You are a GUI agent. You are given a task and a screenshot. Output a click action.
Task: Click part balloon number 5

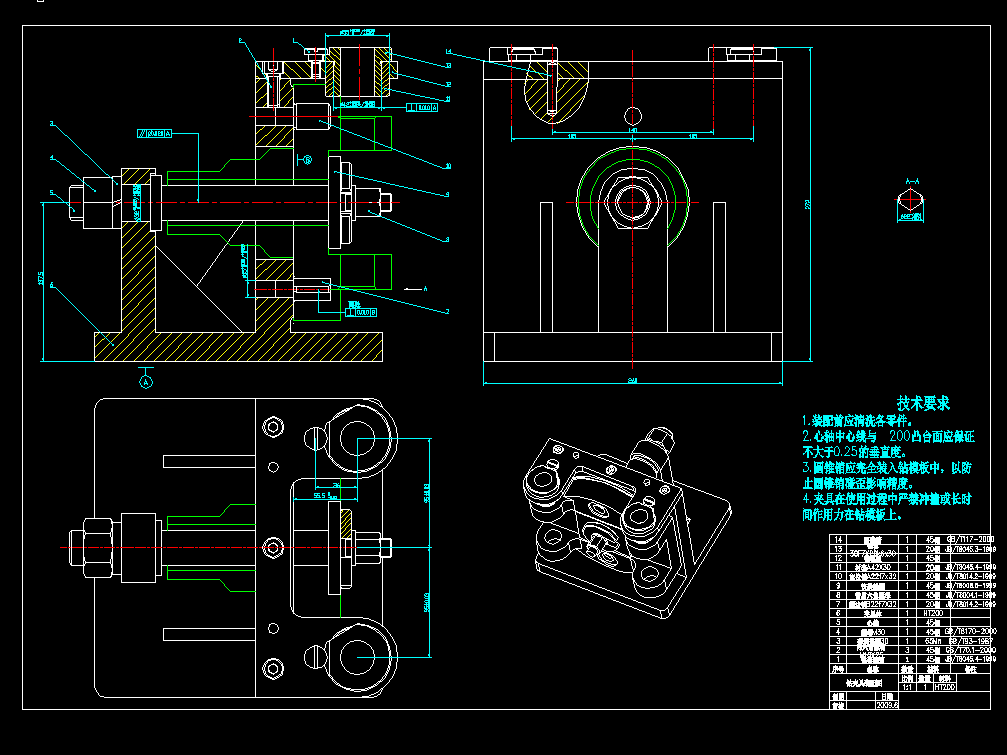52,192
